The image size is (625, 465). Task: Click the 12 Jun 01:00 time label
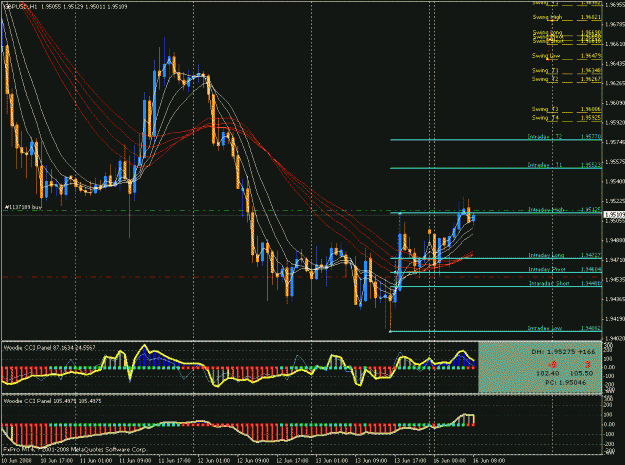tap(214, 461)
